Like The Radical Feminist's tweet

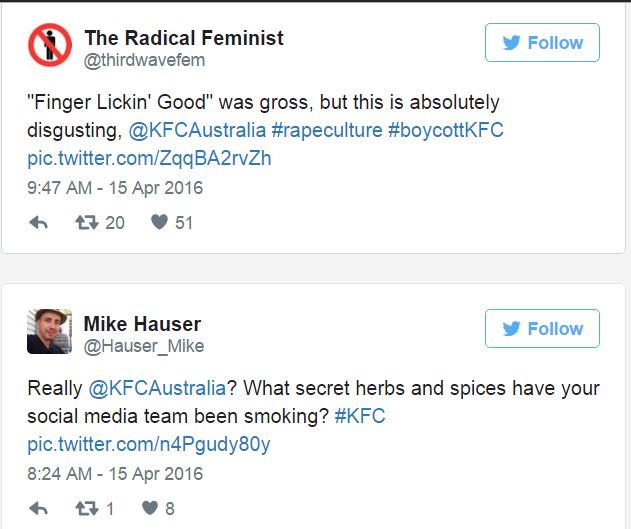(159, 223)
